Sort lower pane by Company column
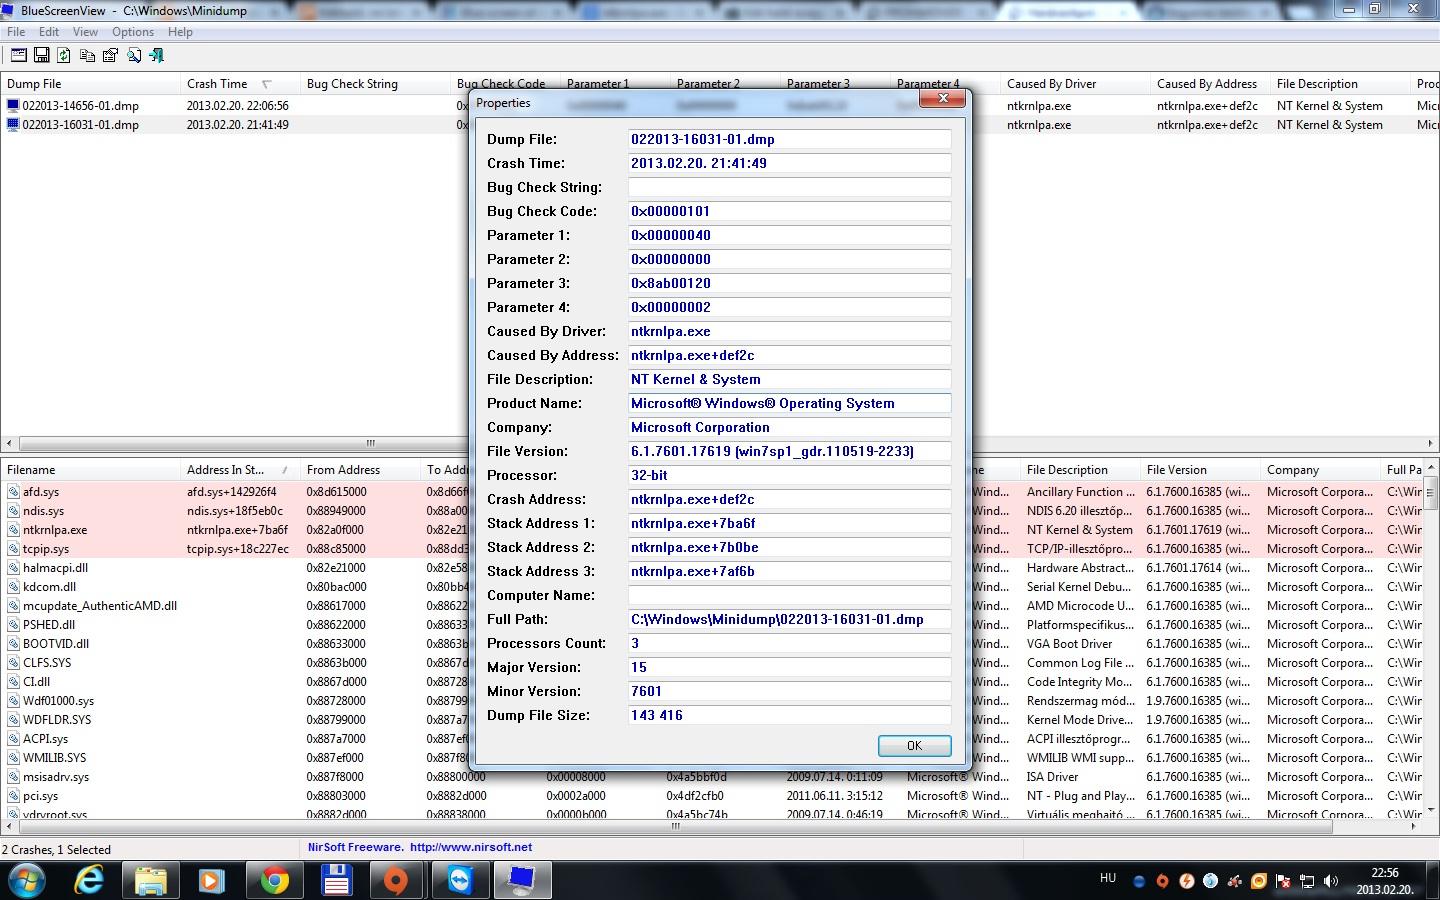 1320,470
